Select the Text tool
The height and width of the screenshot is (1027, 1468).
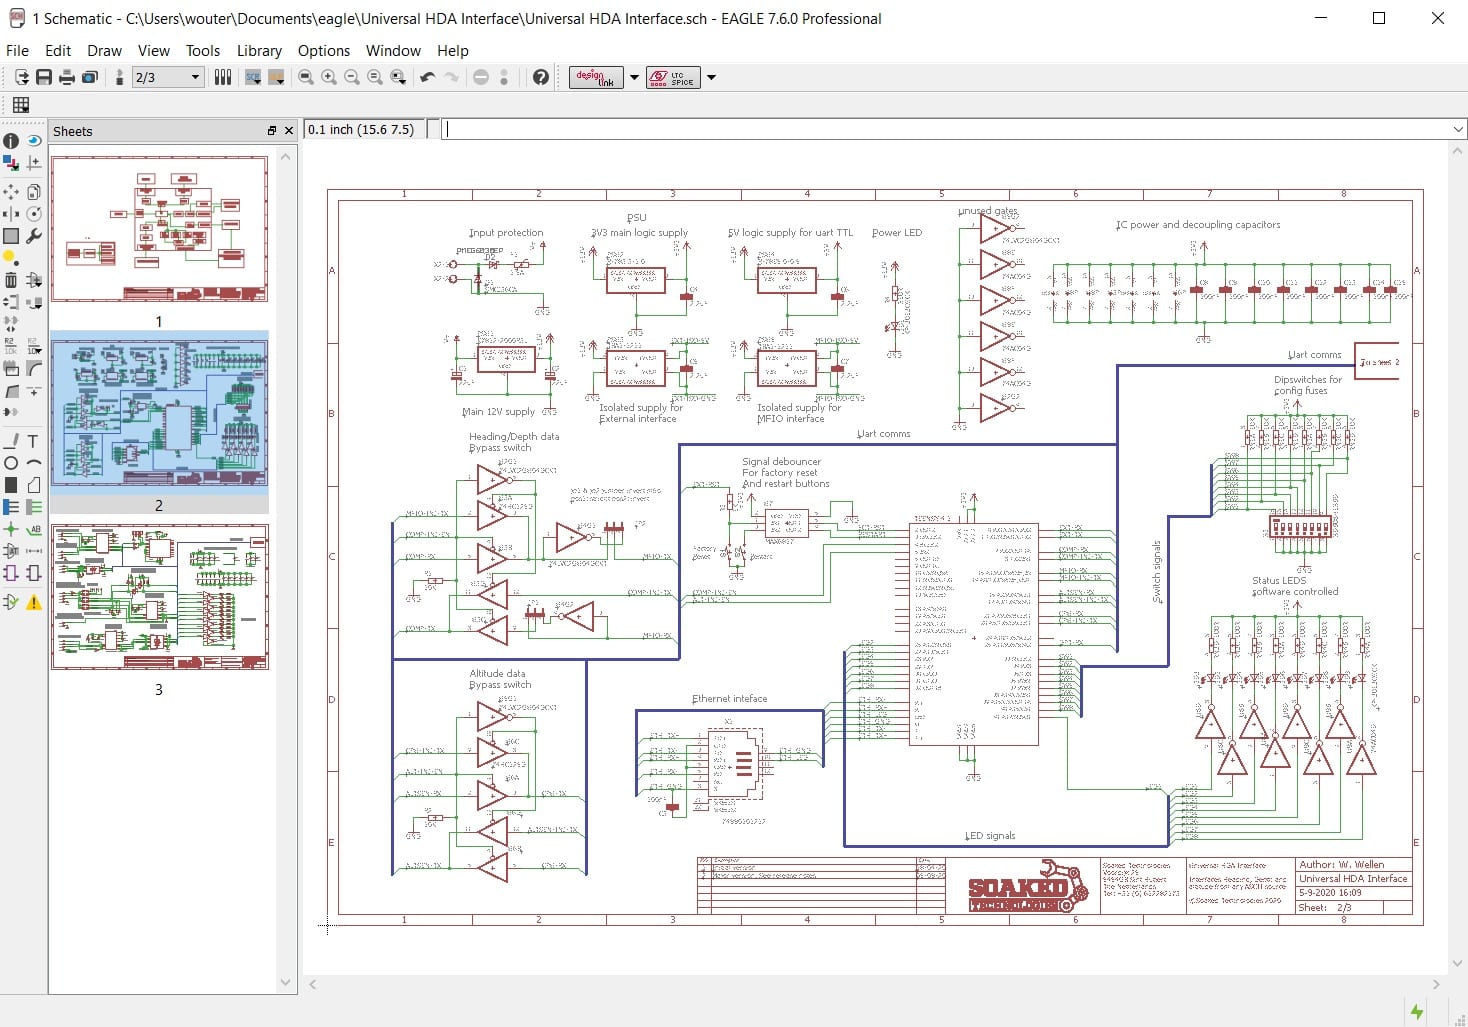[34, 440]
